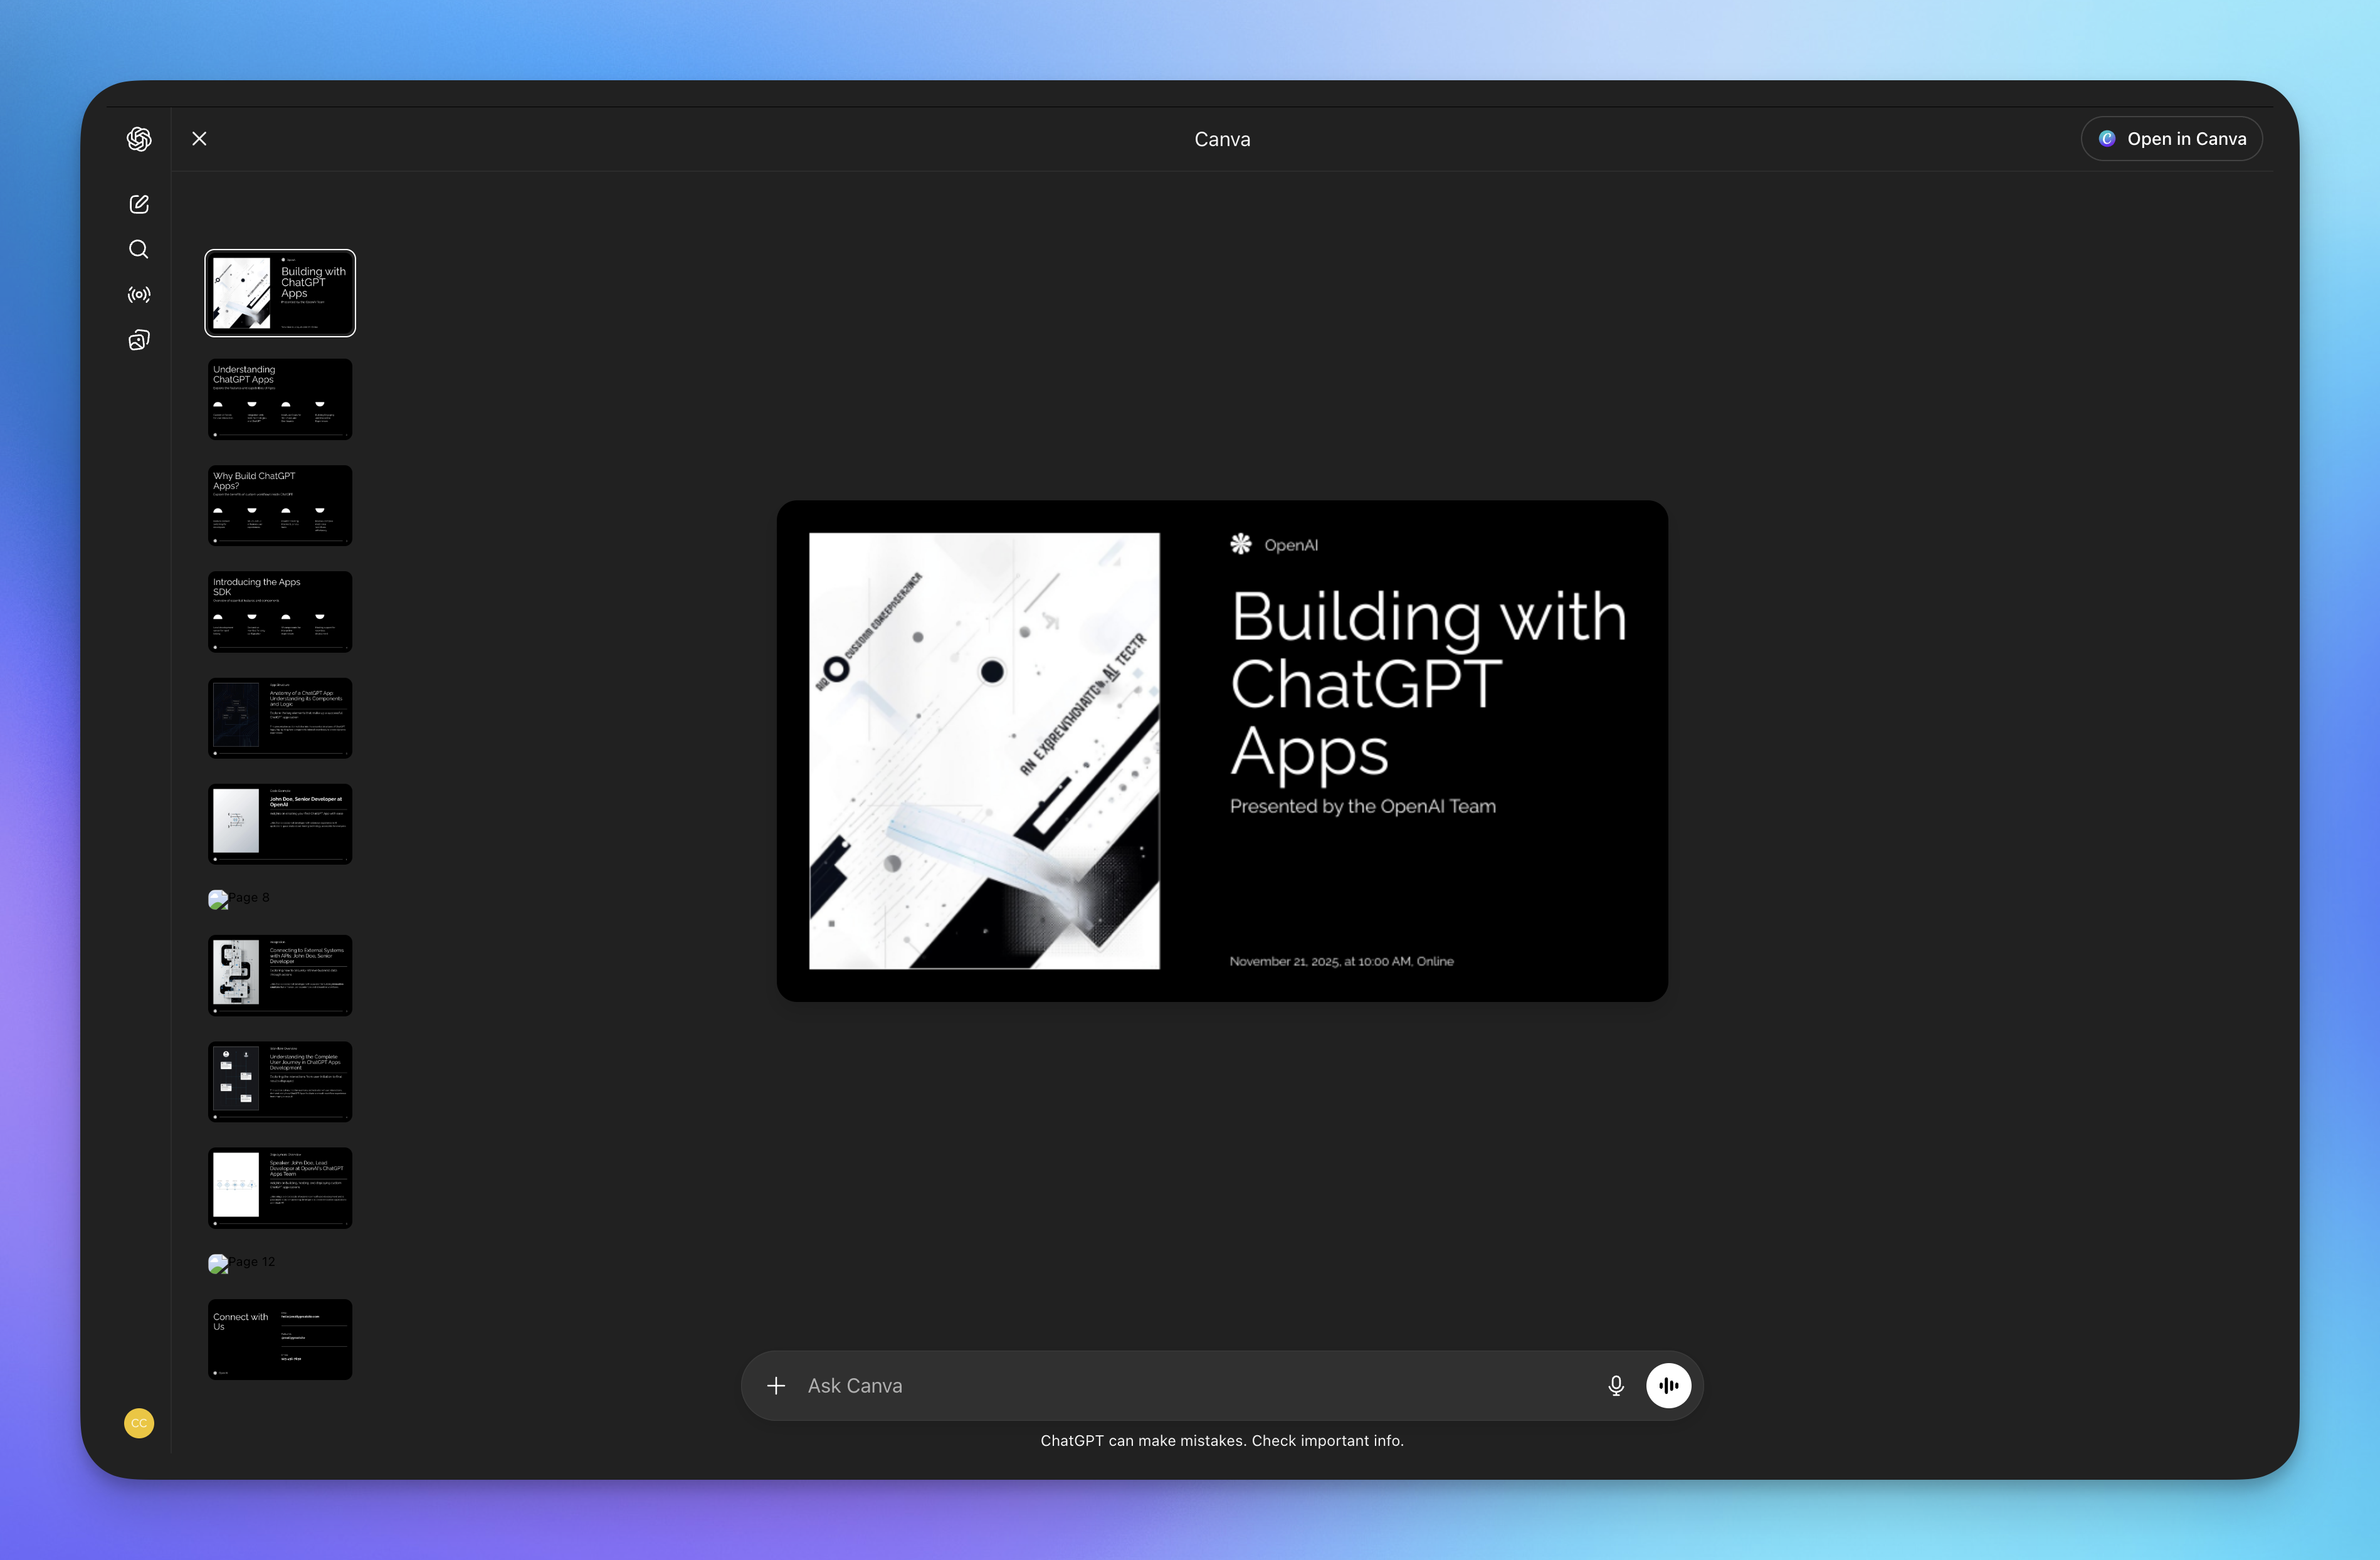This screenshot has height=1560, width=2380.
Task: Start the voice waveform conversation button
Action: coord(1668,1385)
